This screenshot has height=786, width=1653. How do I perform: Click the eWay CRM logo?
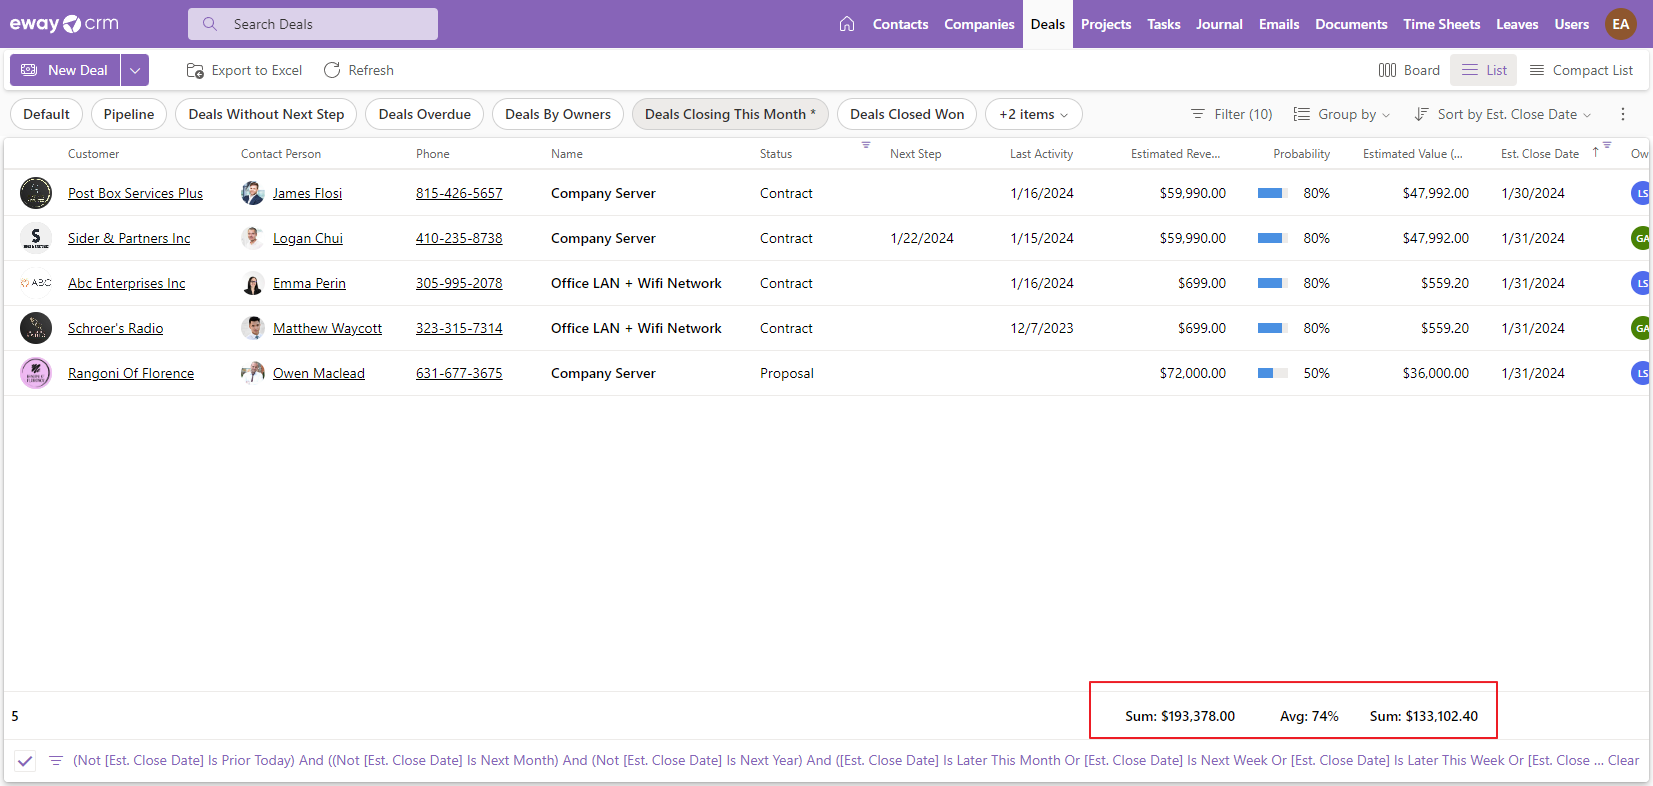coord(64,24)
